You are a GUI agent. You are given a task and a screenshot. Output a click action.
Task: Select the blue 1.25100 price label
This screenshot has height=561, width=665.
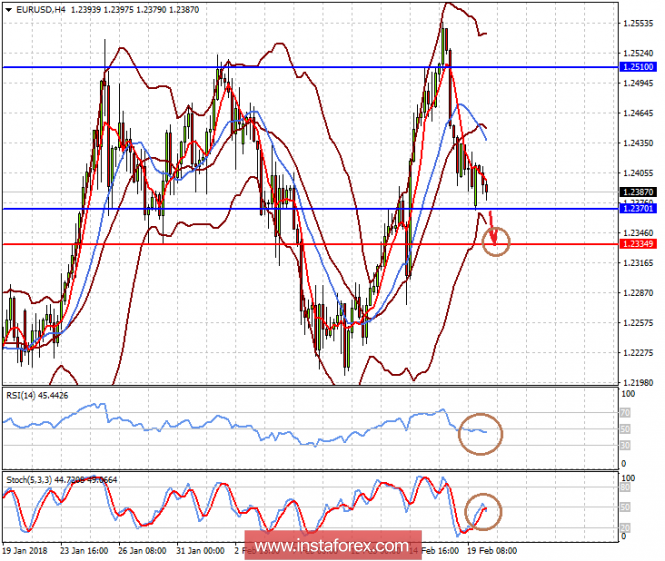pos(637,67)
